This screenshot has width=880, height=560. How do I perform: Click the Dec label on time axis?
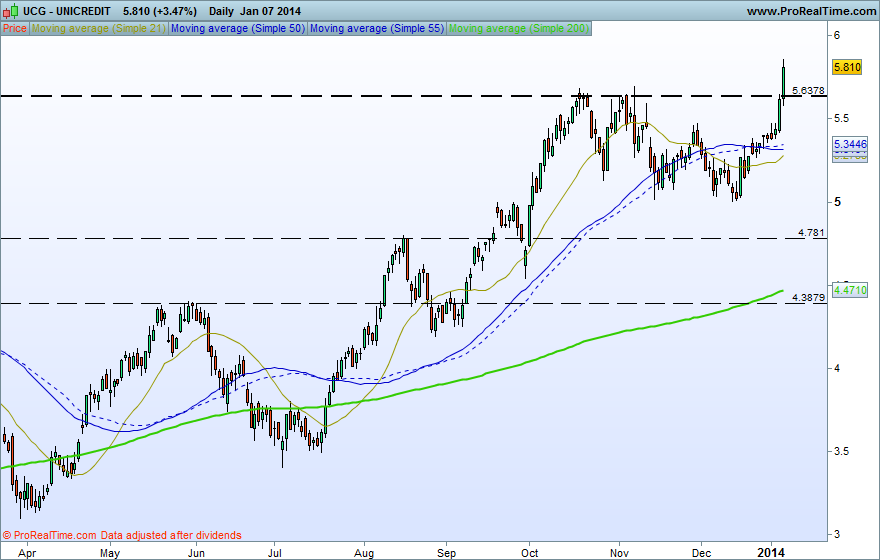pos(701,553)
